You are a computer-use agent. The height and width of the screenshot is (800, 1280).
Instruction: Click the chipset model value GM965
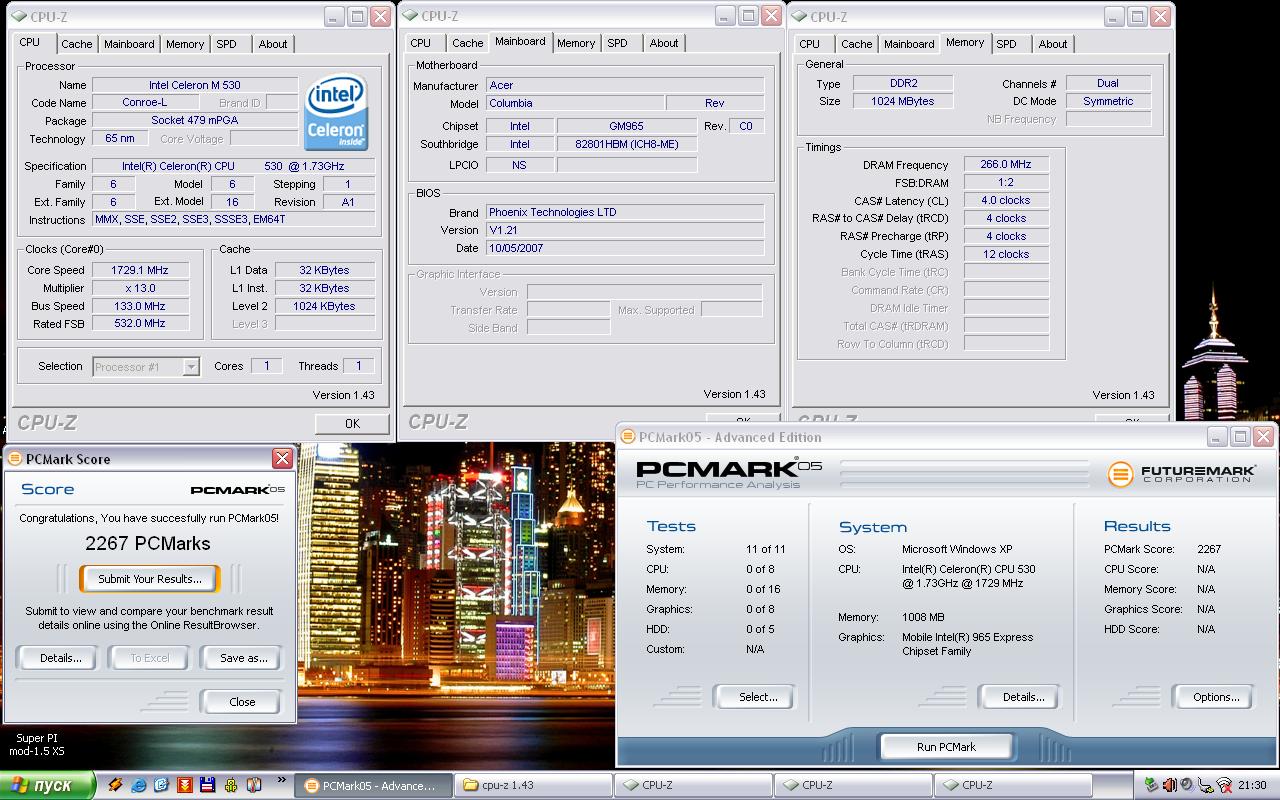626,126
